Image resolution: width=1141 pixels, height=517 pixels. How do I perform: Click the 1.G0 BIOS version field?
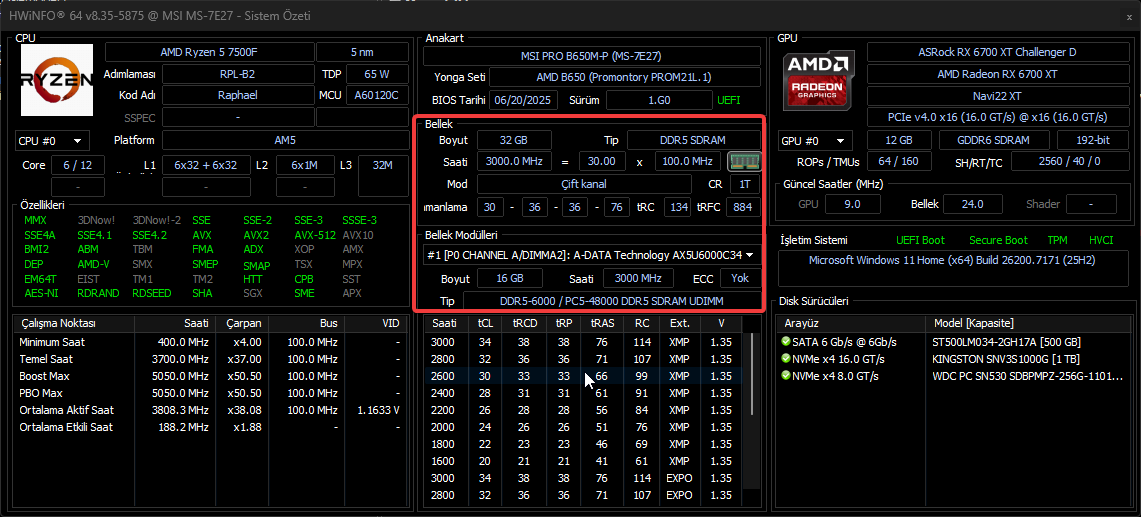659,100
